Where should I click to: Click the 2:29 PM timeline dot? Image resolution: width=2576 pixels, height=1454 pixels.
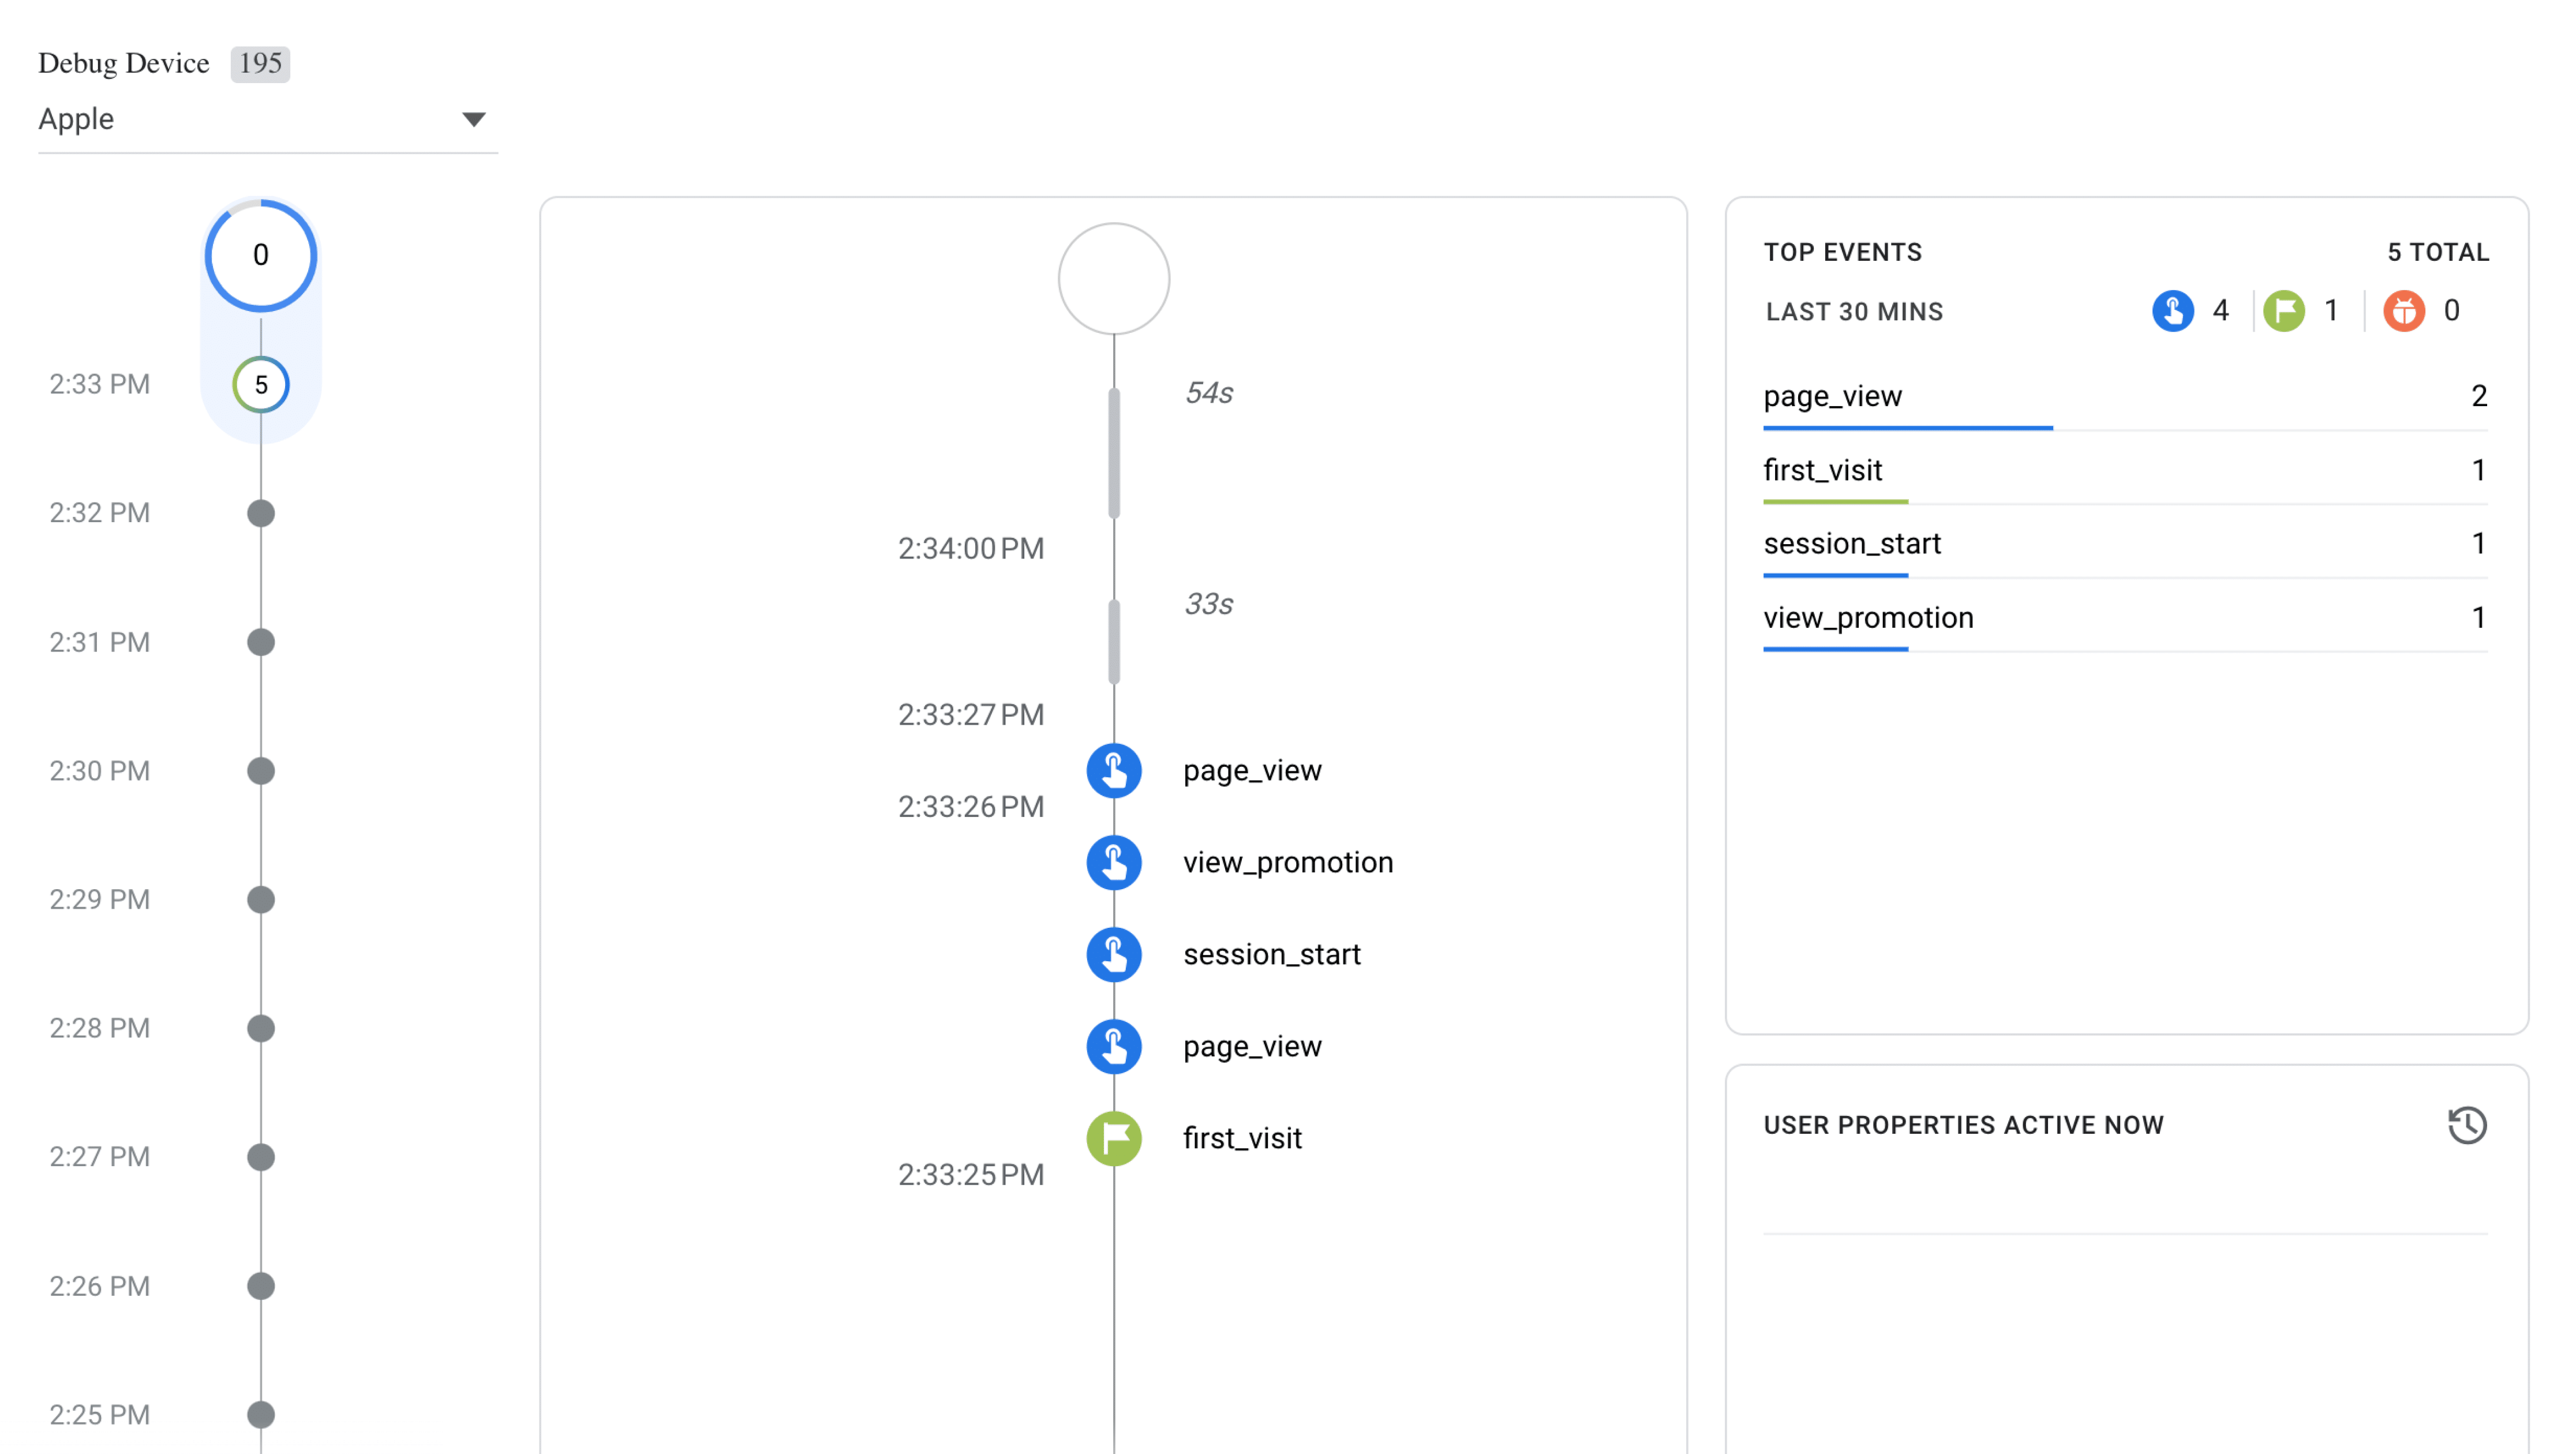(x=261, y=900)
